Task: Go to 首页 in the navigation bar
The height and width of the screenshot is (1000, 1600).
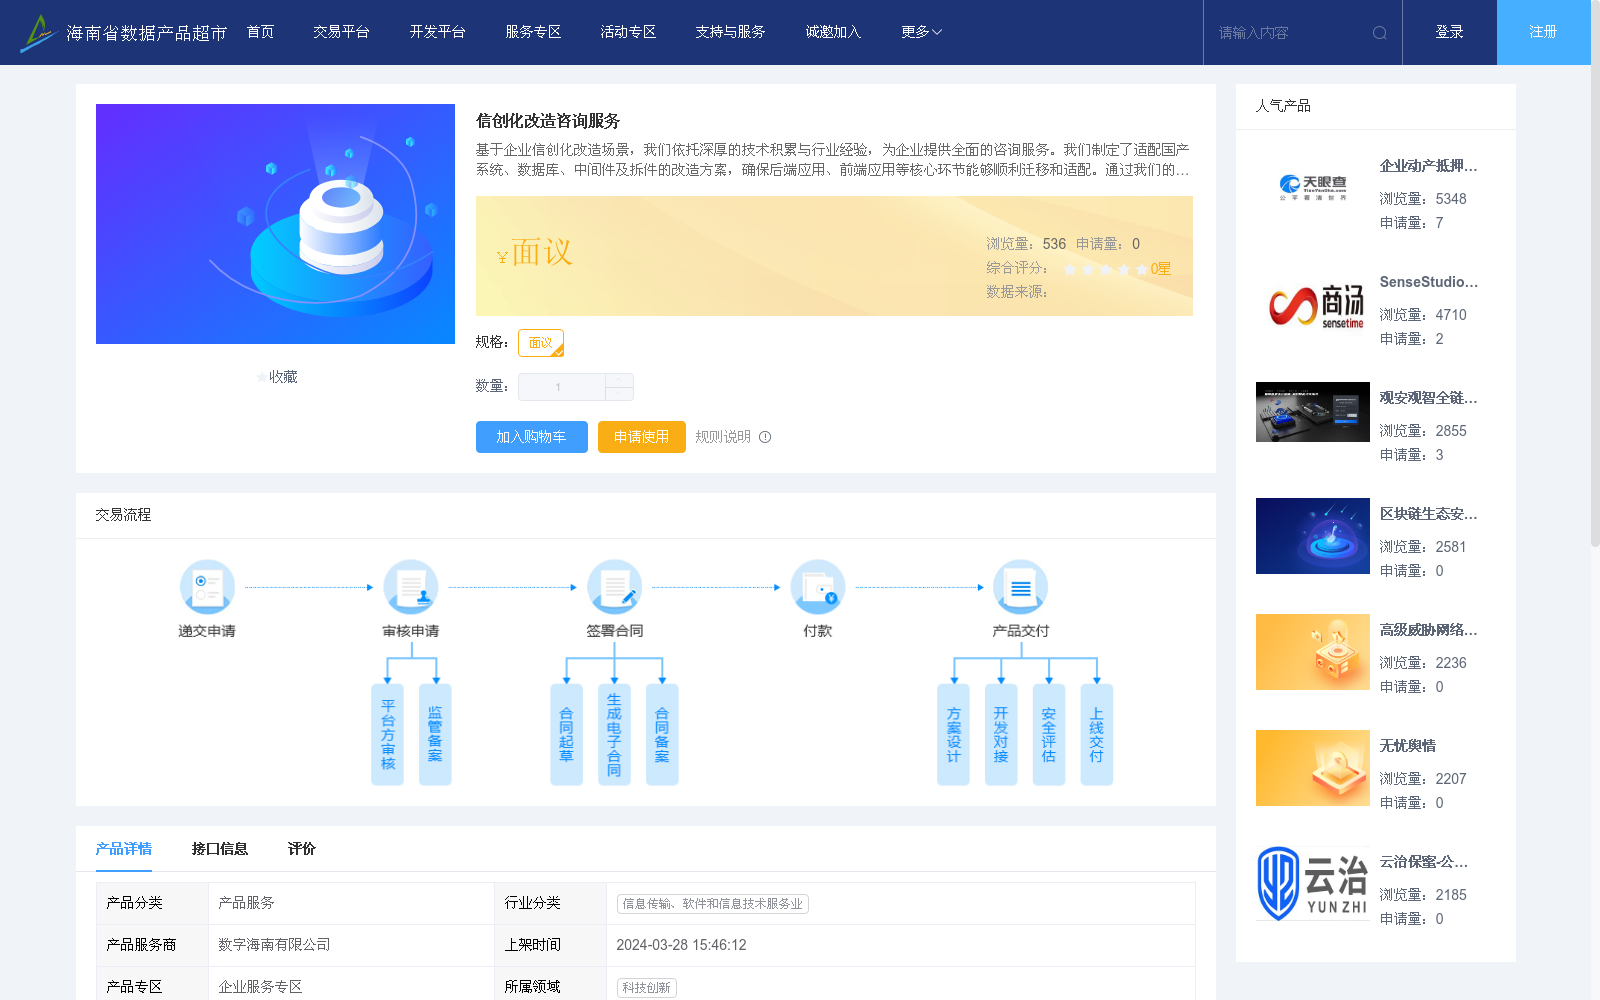Action: click(261, 32)
